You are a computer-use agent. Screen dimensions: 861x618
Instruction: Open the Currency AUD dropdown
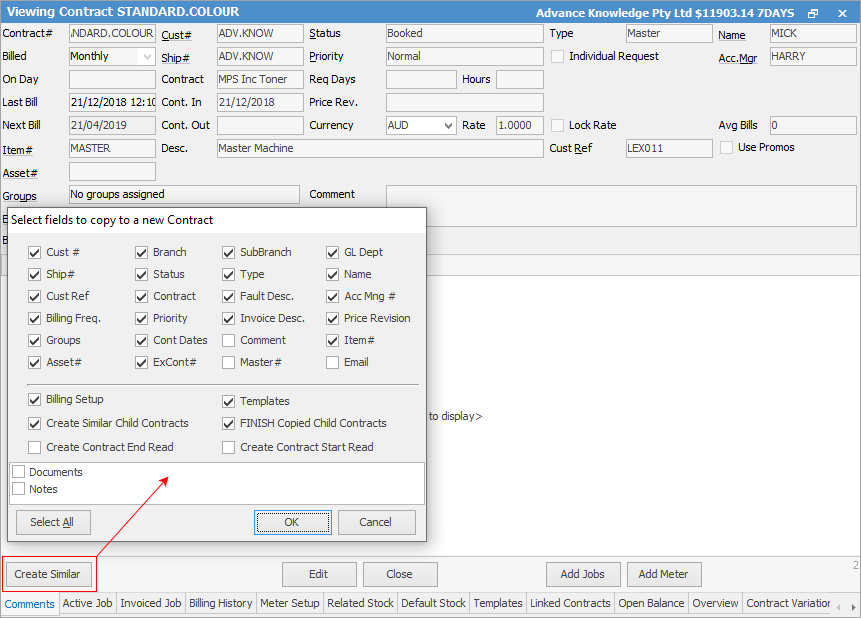(x=447, y=126)
